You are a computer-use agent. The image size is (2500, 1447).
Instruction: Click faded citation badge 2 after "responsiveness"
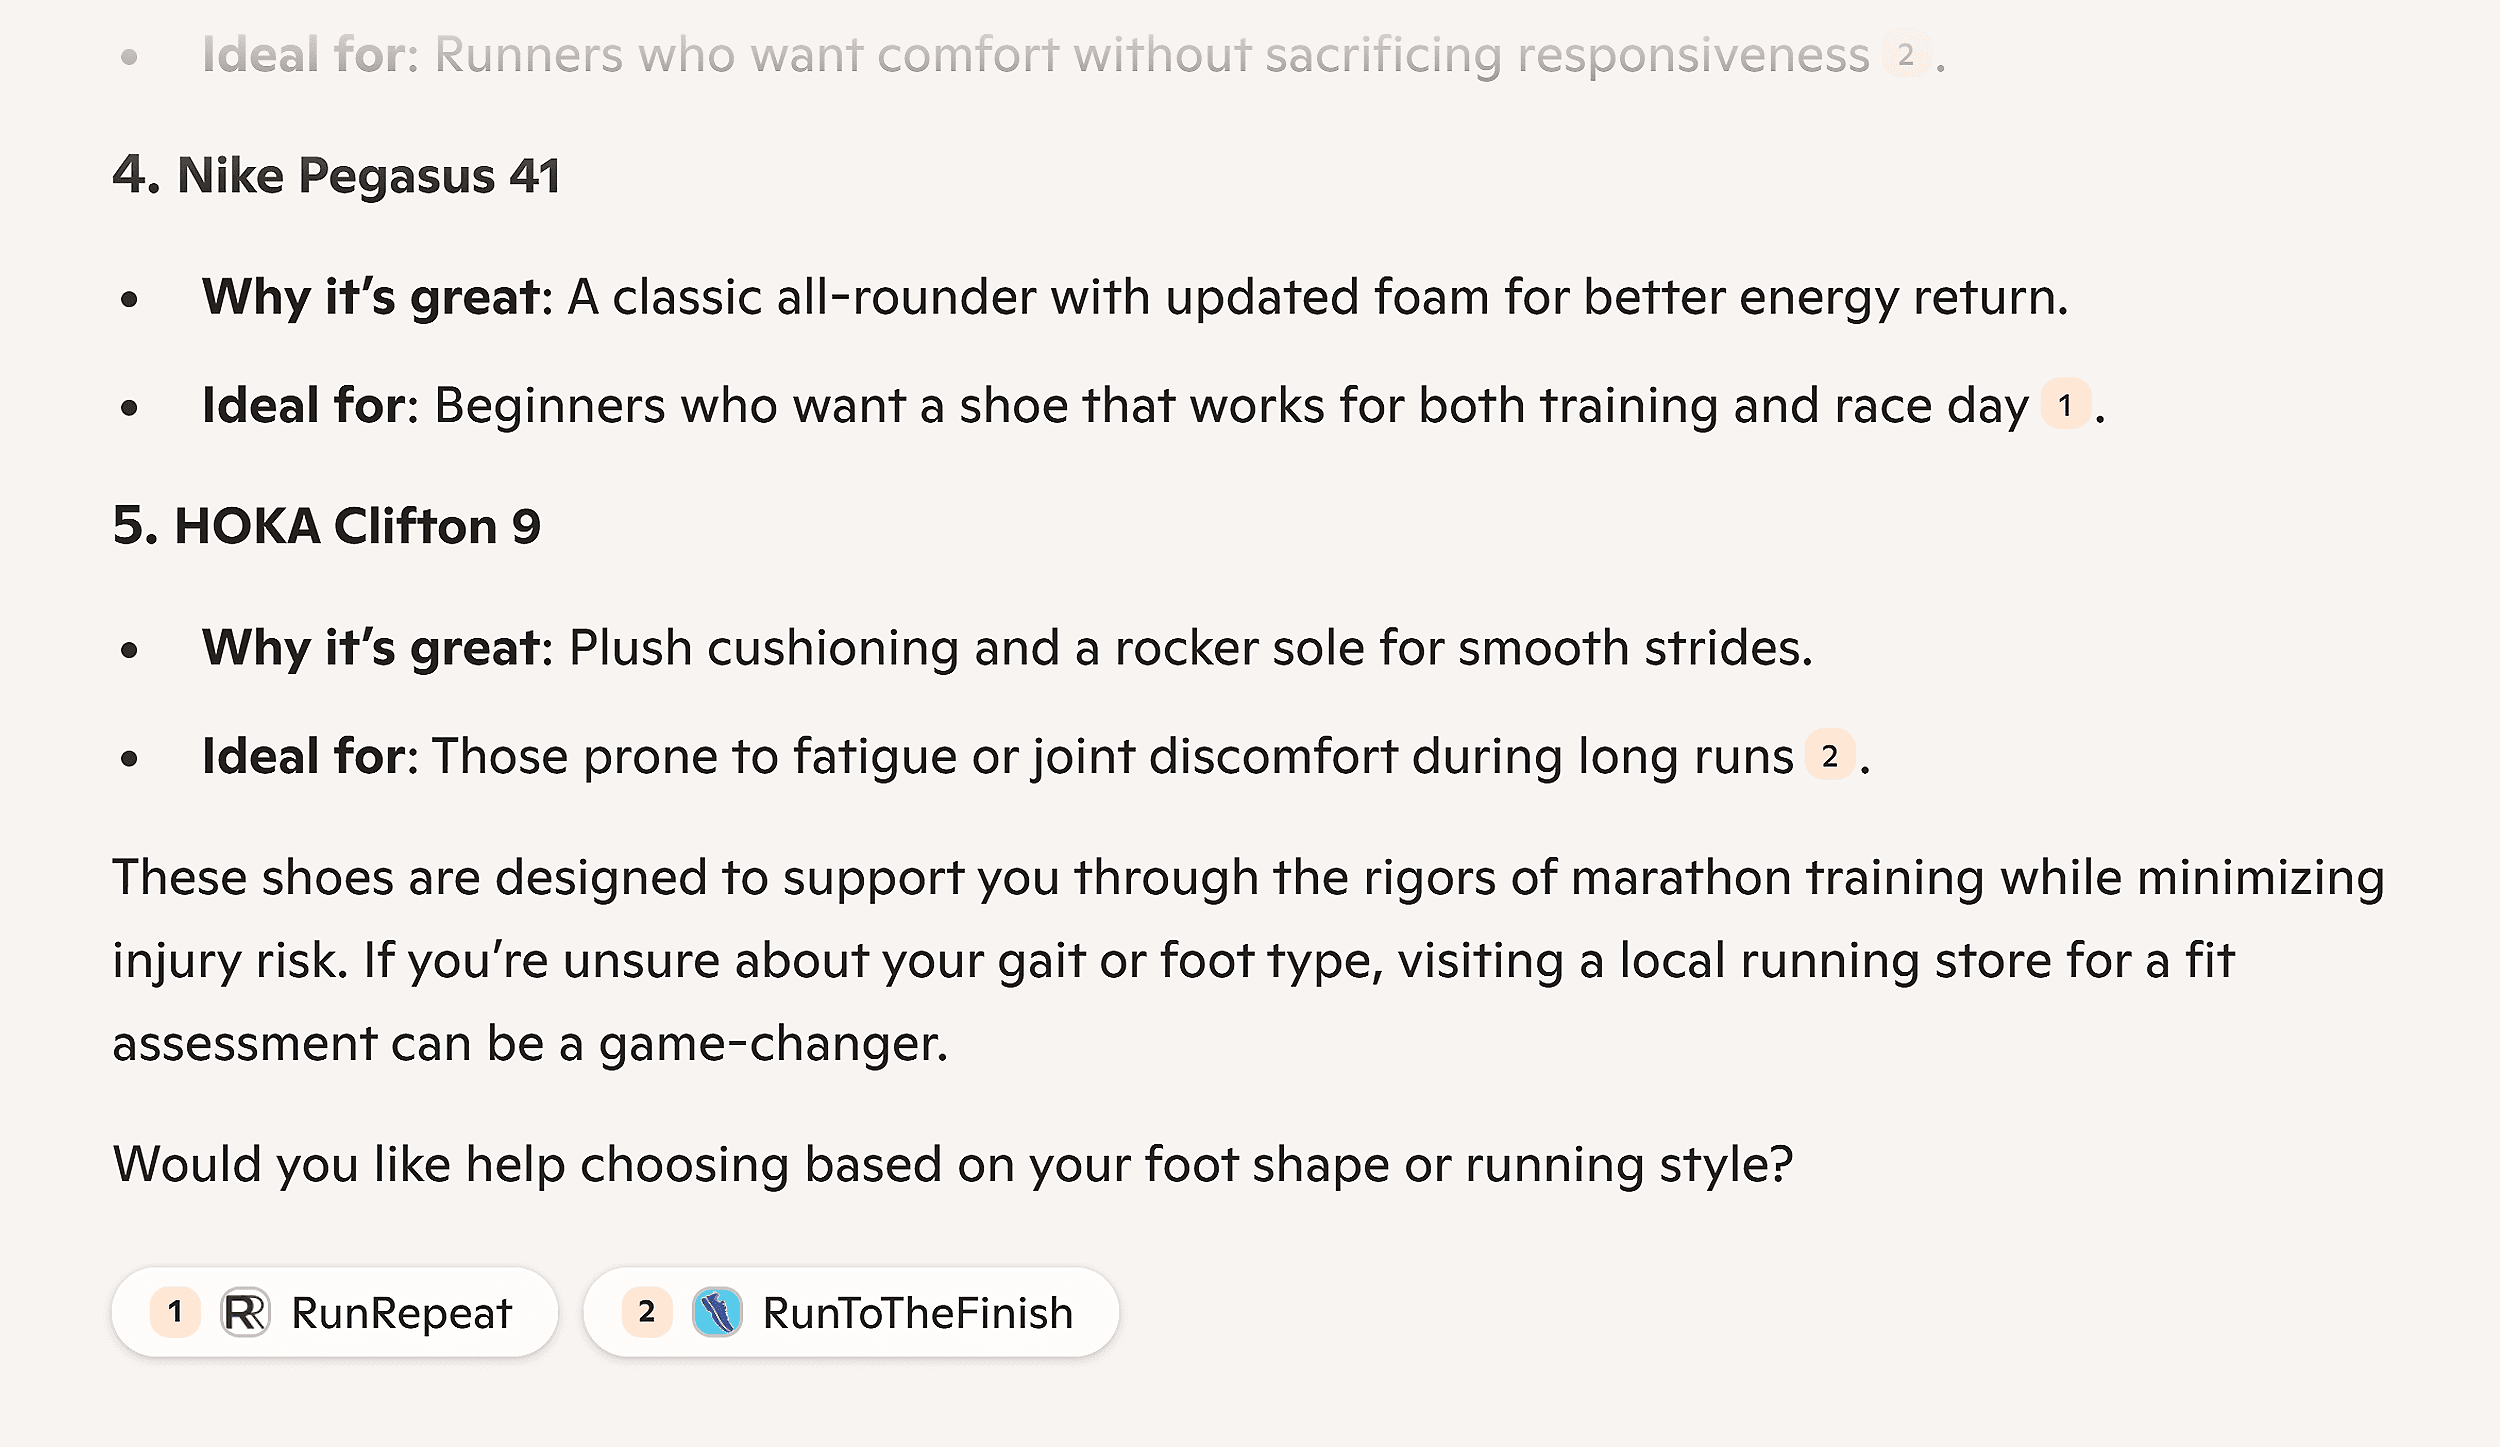[x=1905, y=55]
